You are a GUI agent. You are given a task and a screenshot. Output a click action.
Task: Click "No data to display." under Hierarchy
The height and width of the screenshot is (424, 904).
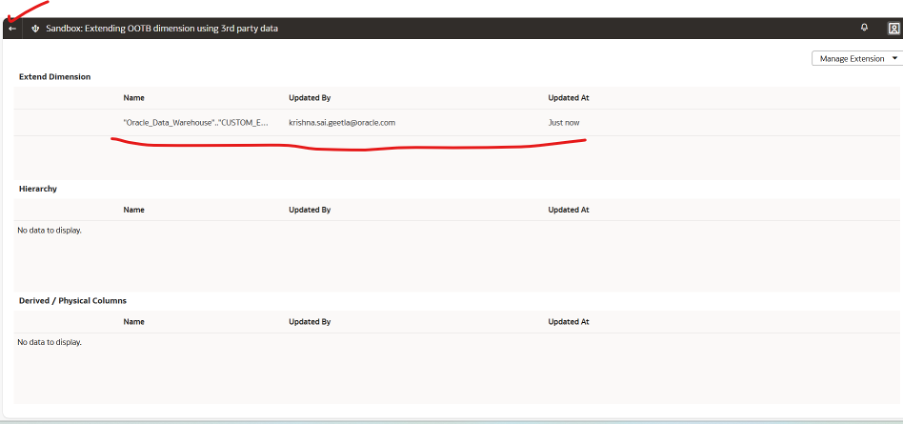[50, 230]
